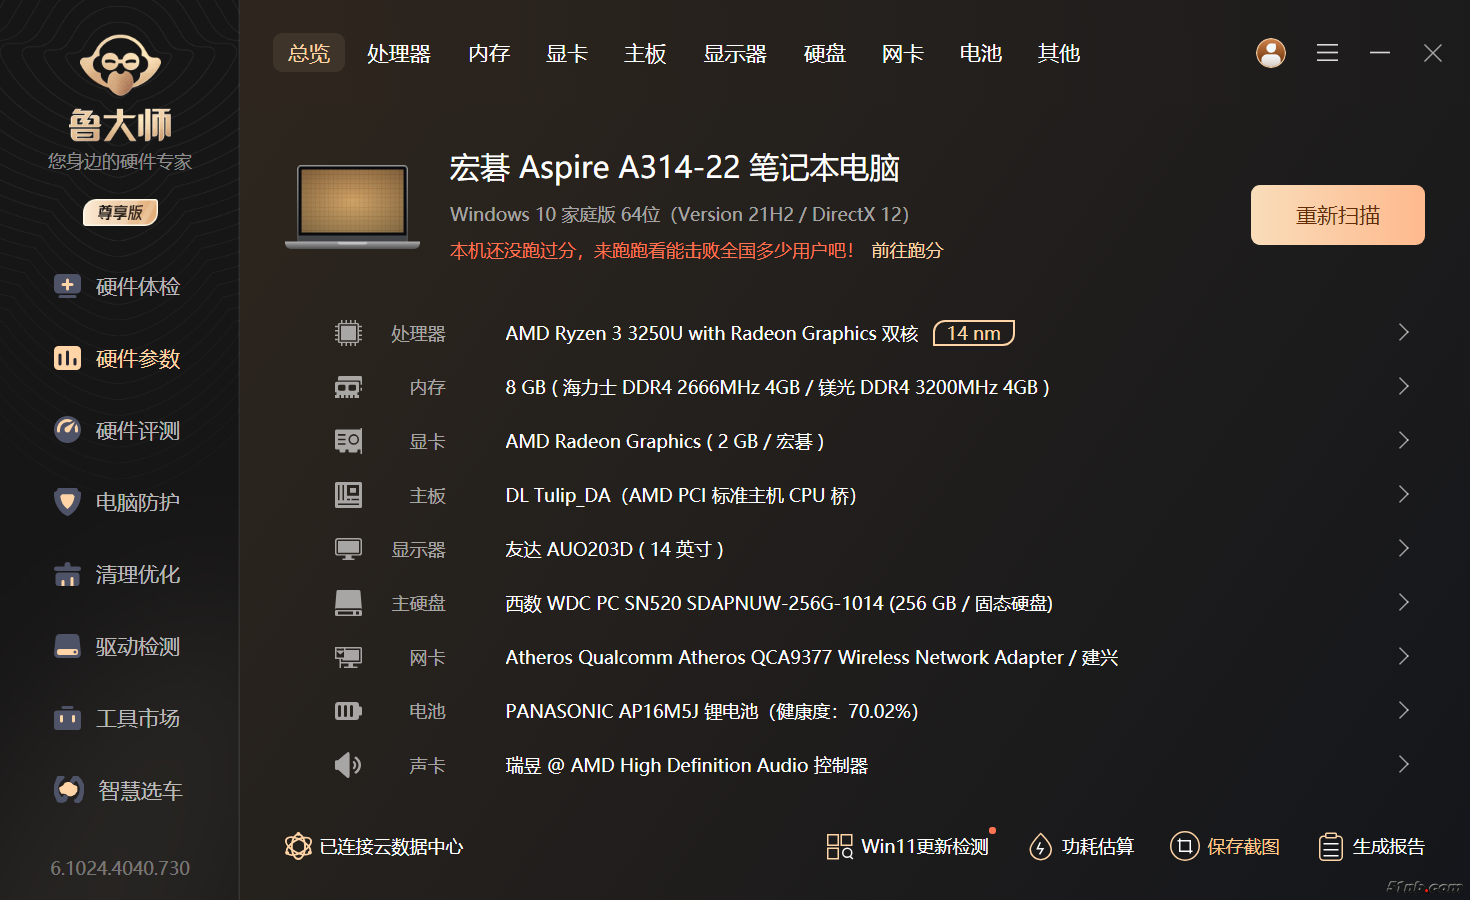The image size is (1470, 900).
Task: Go to 电脑防护 protection page
Action: (118, 503)
